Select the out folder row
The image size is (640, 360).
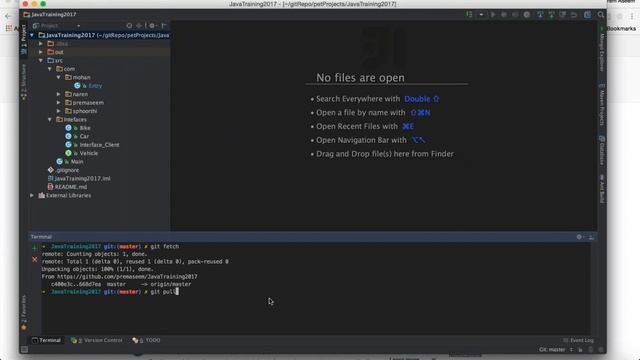click(100, 52)
